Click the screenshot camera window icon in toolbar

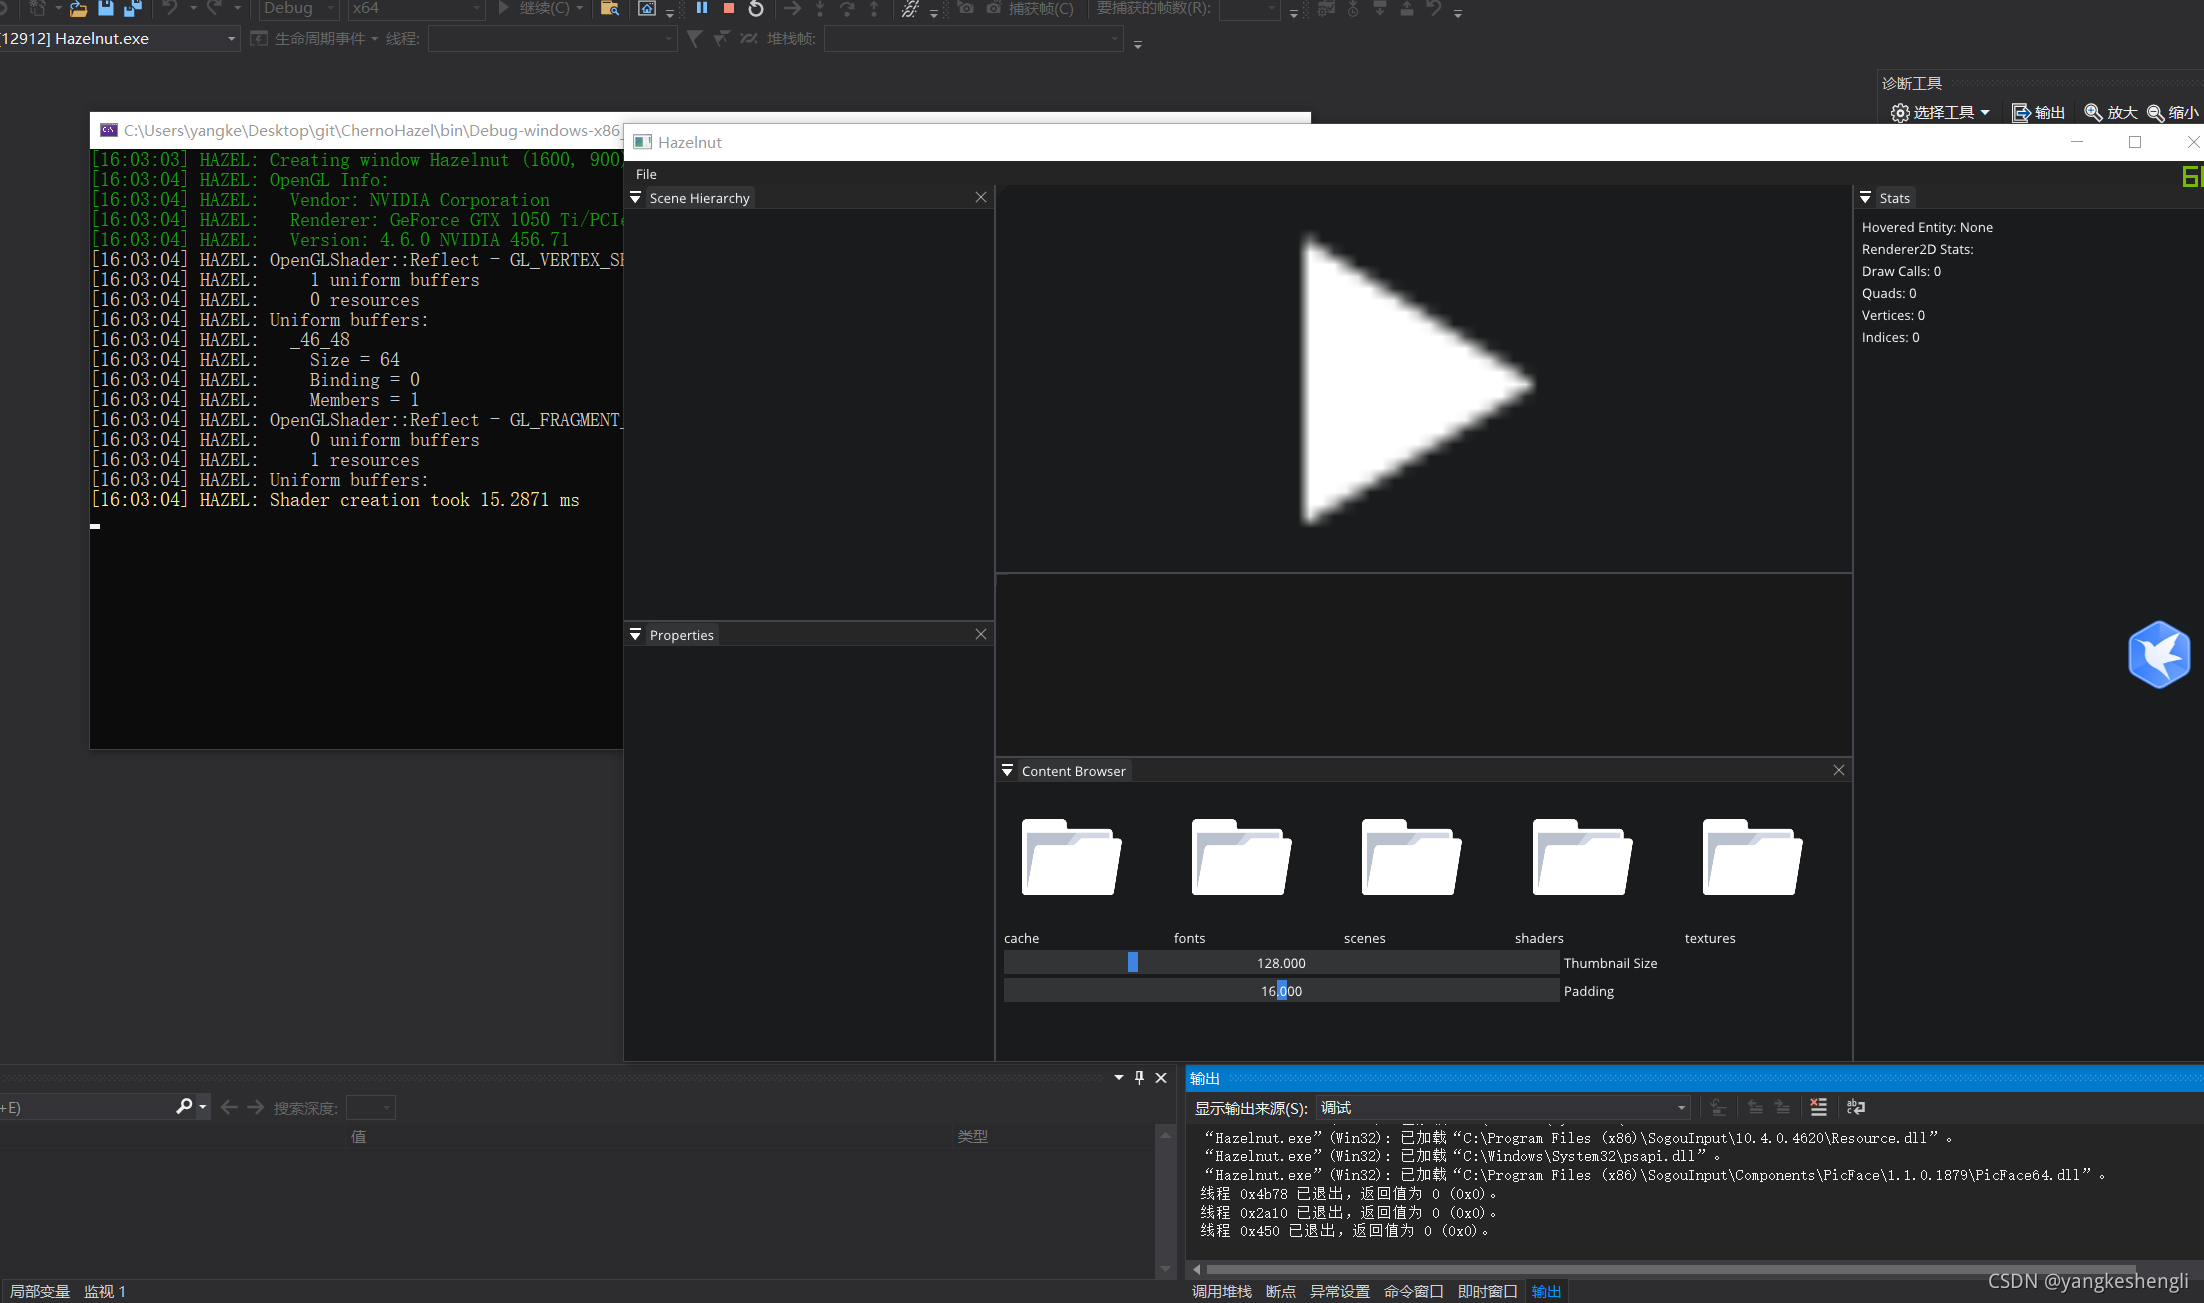[x=647, y=8]
